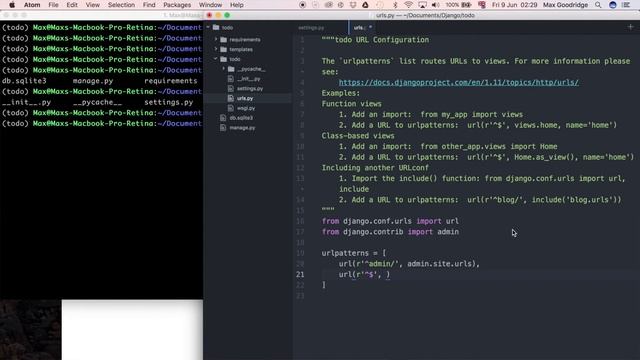Click the last (todo) prompt in Terminal
The width and height of the screenshot is (640, 360).
(16, 123)
